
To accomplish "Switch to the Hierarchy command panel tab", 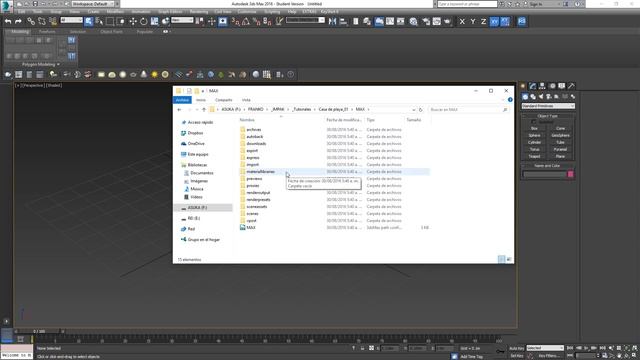I will pyautogui.click(x=542, y=86).
